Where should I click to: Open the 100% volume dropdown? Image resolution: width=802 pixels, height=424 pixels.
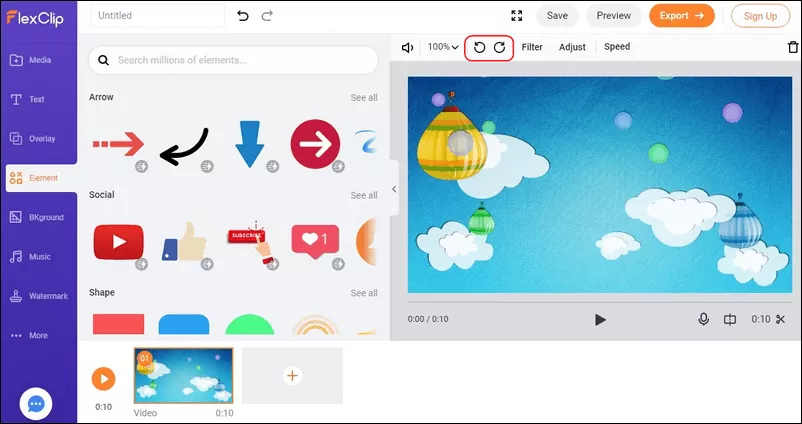442,47
